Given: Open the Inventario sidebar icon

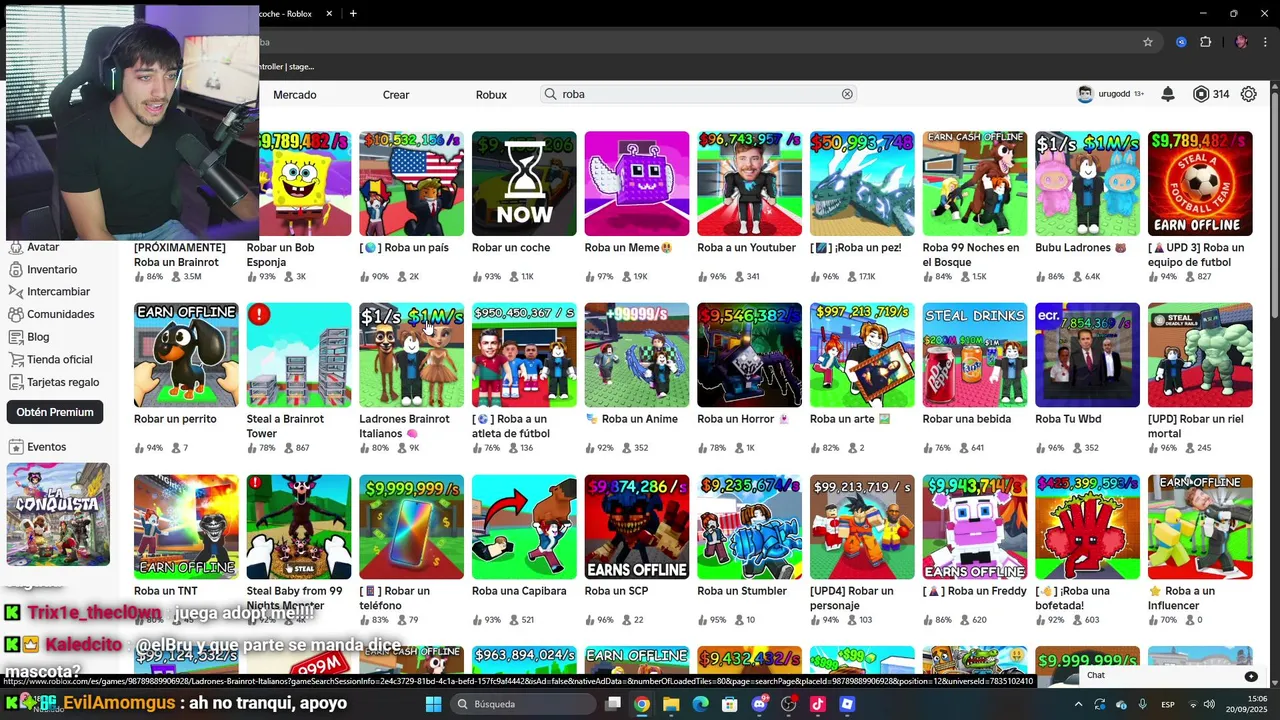Looking at the screenshot, I should click(16, 269).
